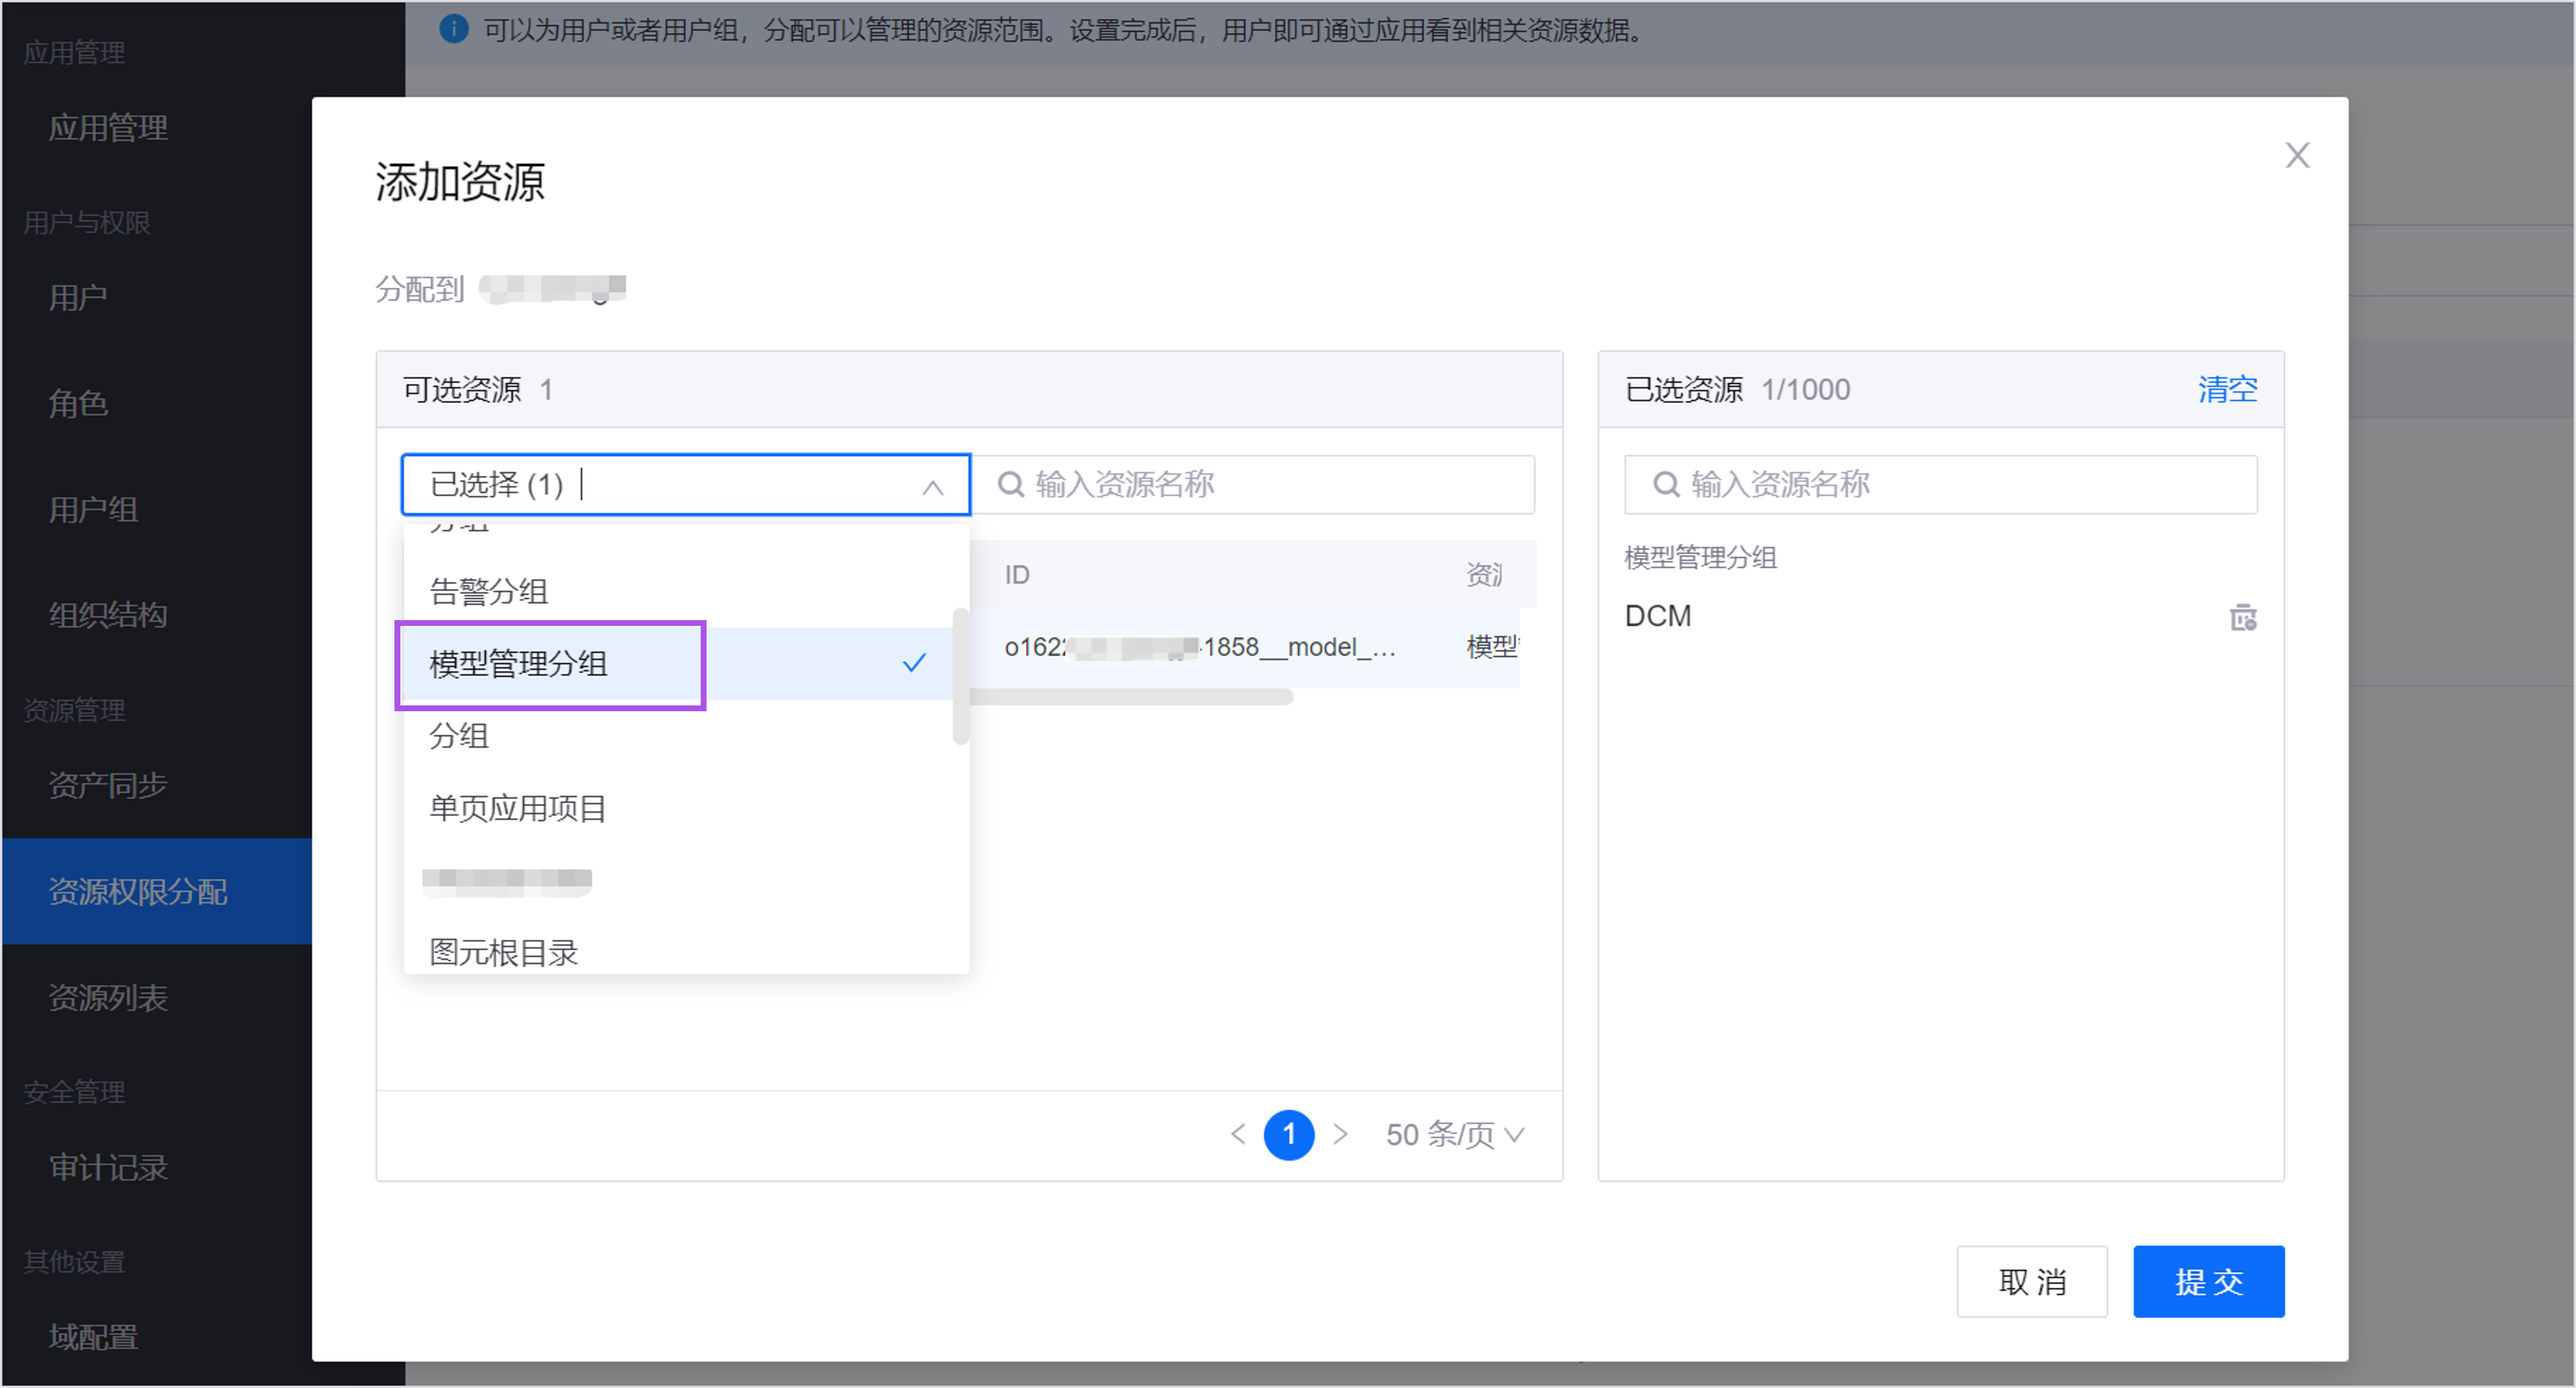Click search icon in available resources field
The height and width of the screenshot is (1388, 2576).
tap(1011, 485)
